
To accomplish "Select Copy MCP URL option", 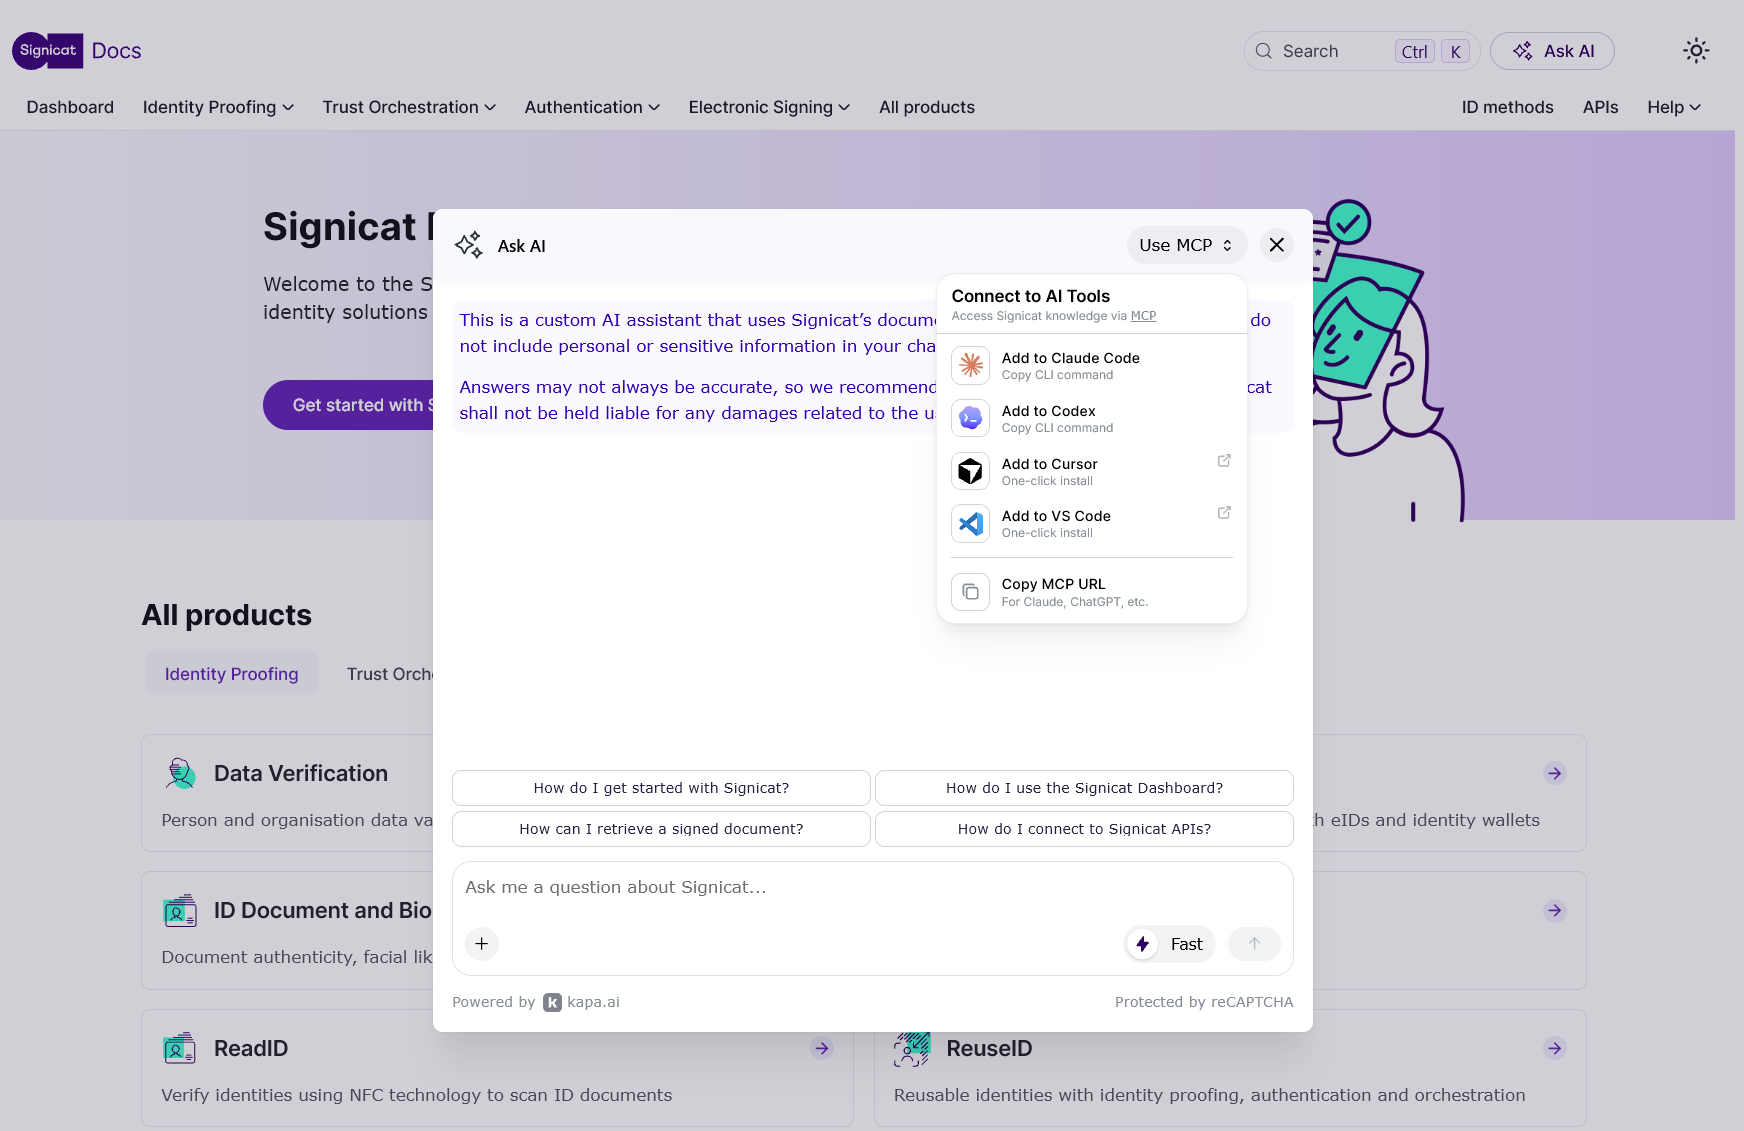I will (x=1092, y=592).
